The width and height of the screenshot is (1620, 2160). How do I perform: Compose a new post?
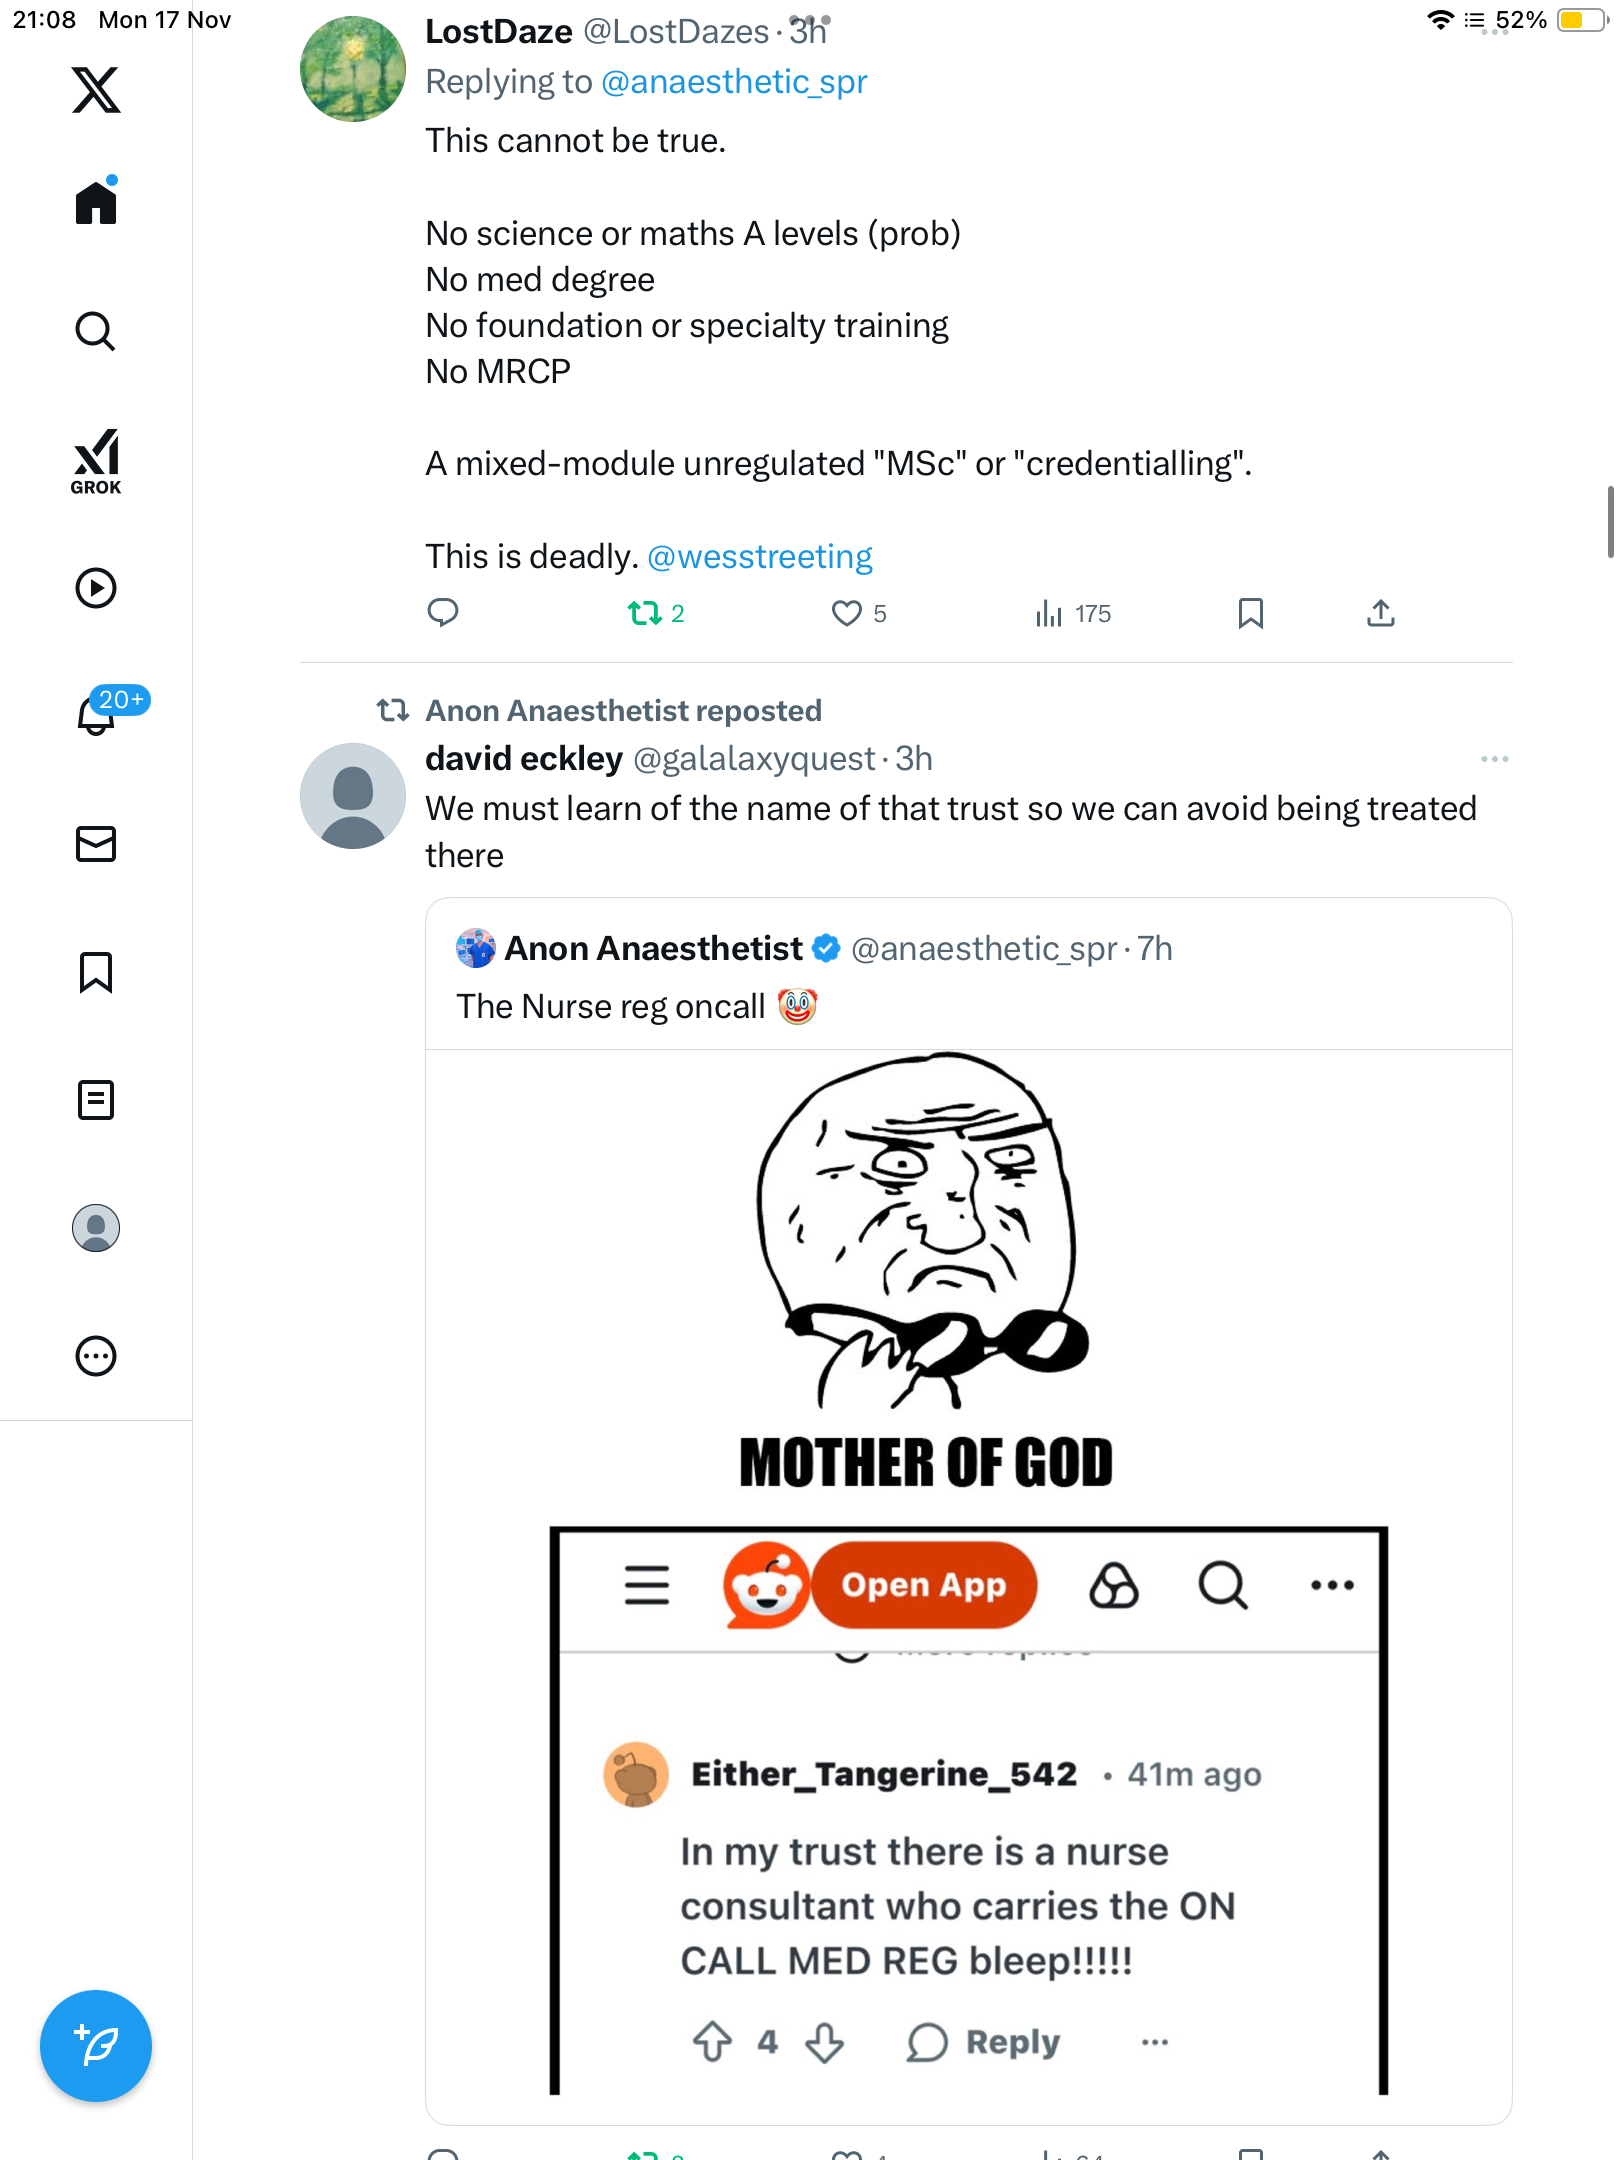96,2046
